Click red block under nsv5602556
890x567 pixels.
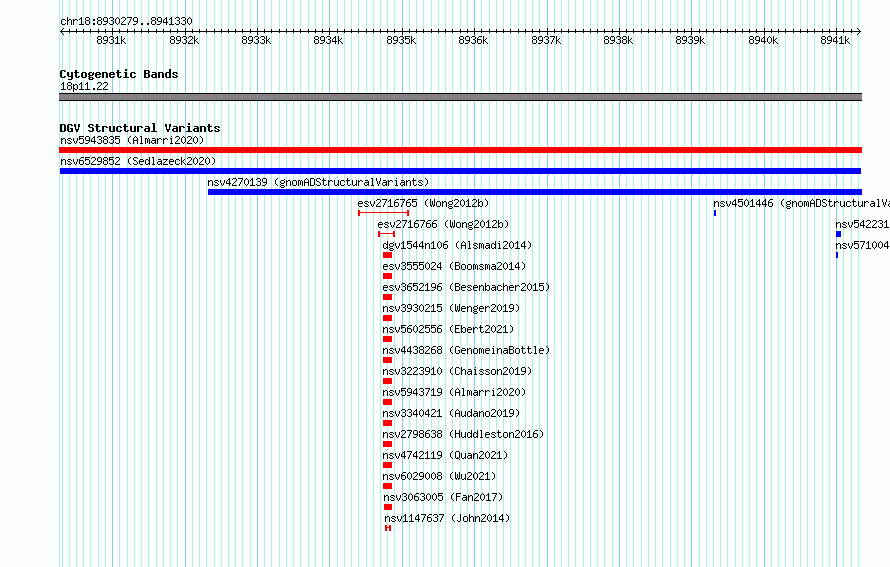click(388, 339)
